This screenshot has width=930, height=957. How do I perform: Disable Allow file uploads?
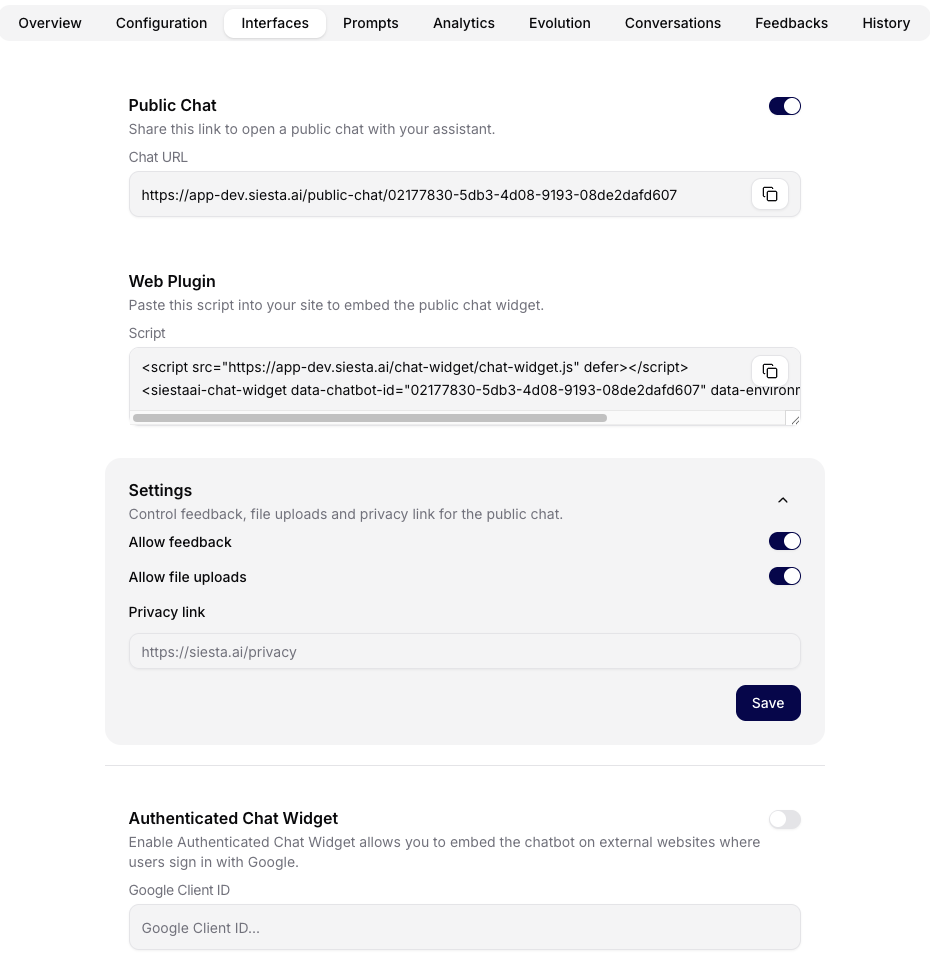pyautogui.click(x=784, y=576)
